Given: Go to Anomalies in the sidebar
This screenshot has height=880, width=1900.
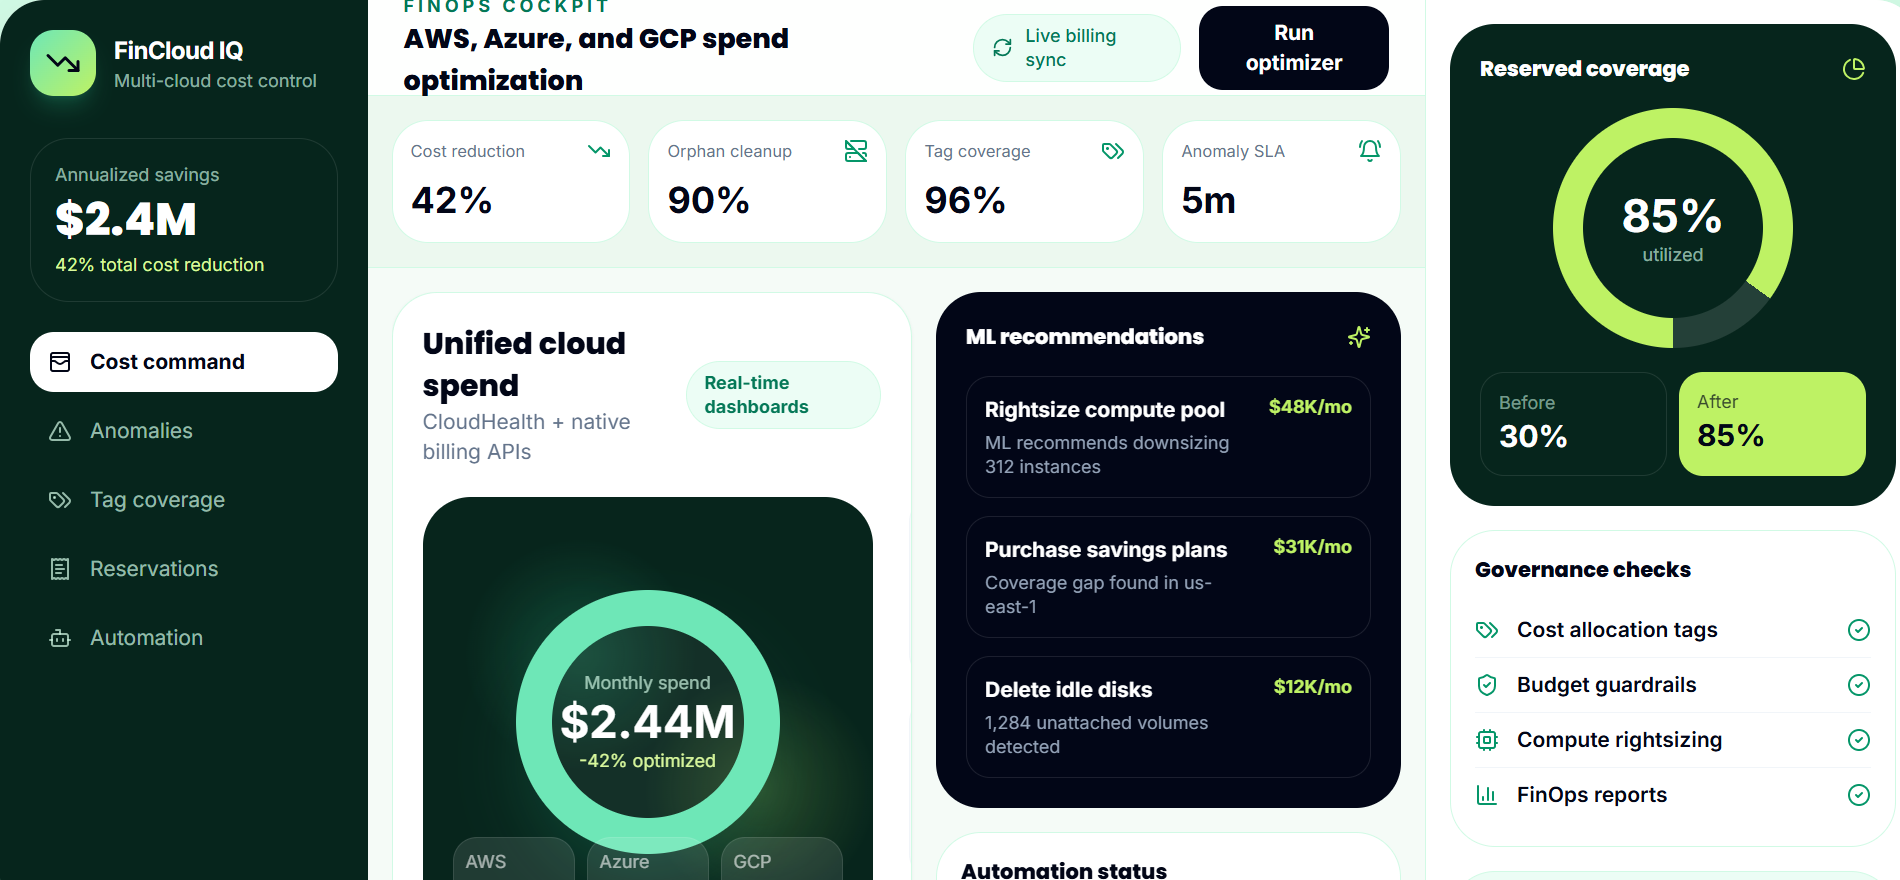Looking at the screenshot, I should 184,431.
